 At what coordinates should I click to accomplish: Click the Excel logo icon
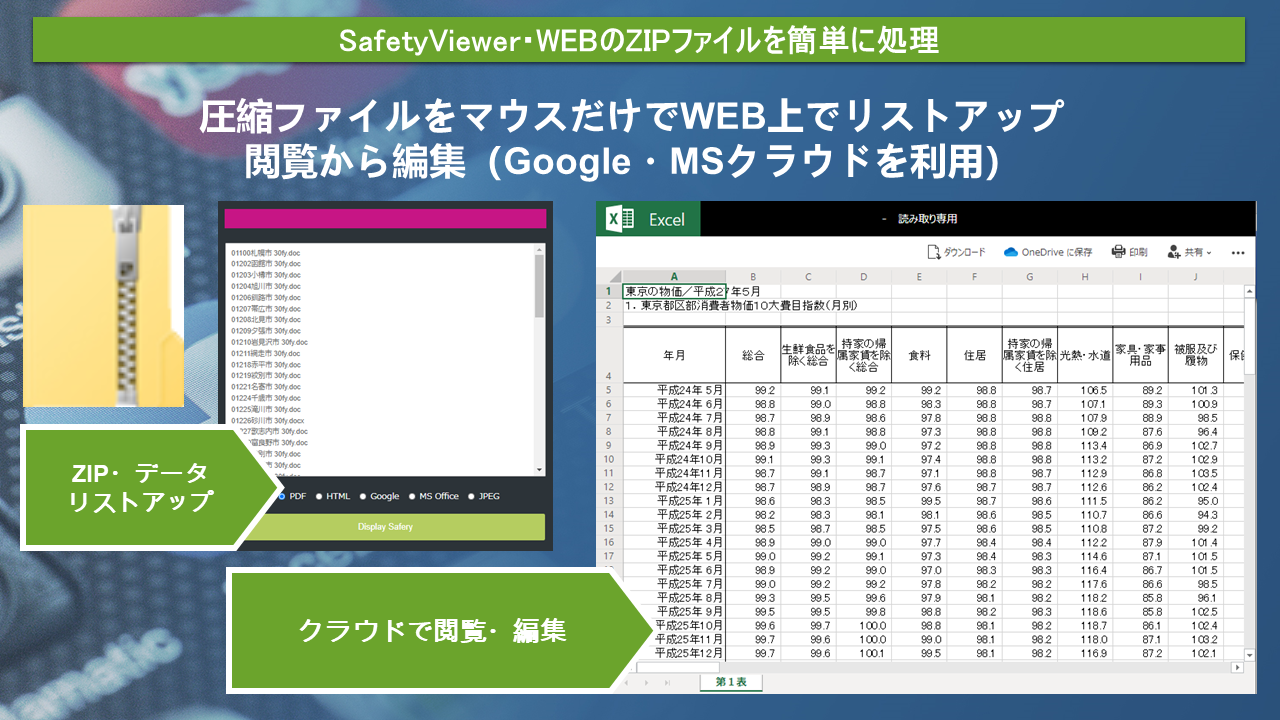[621, 219]
